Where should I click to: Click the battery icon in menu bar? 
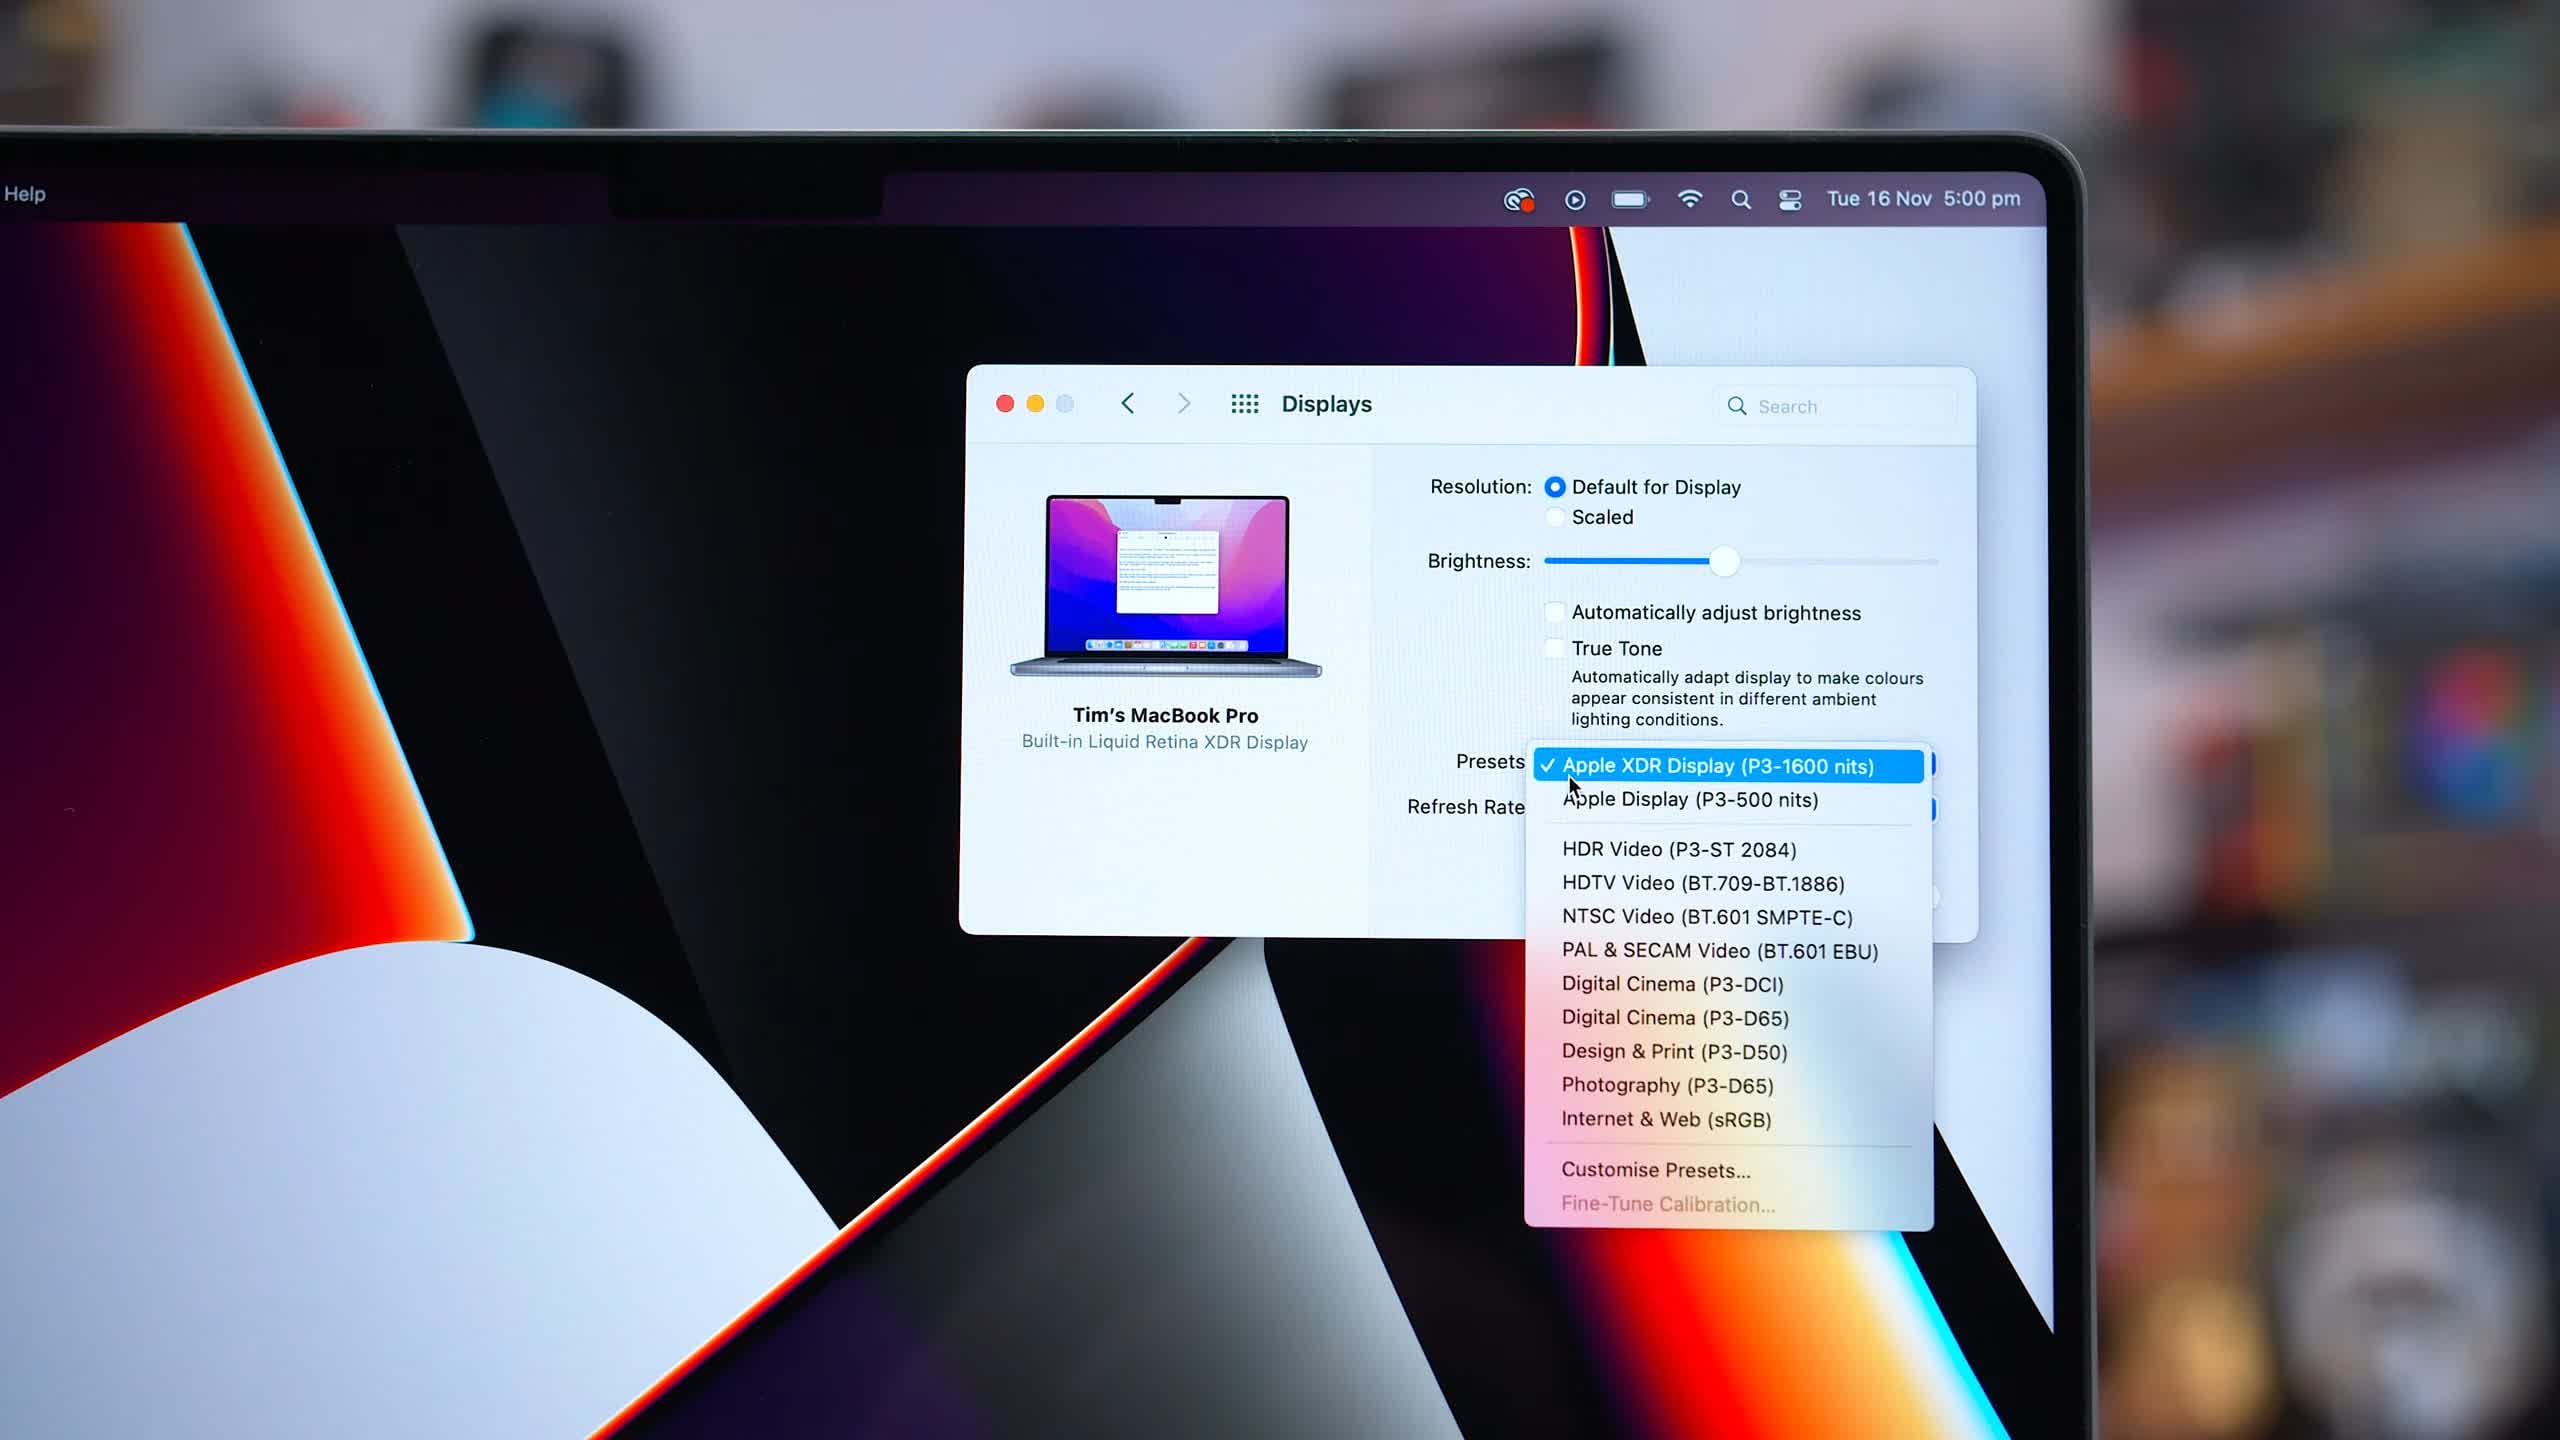tap(1628, 197)
